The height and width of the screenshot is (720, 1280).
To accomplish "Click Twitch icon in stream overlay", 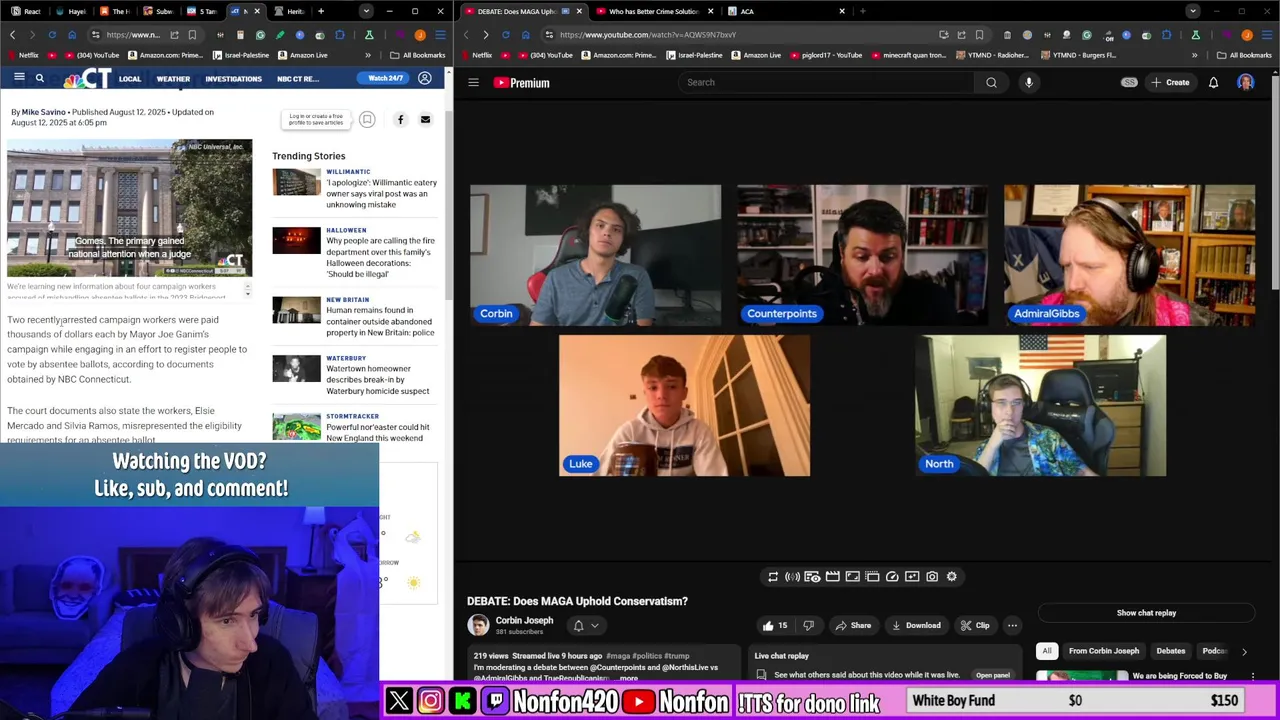I will [495, 701].
